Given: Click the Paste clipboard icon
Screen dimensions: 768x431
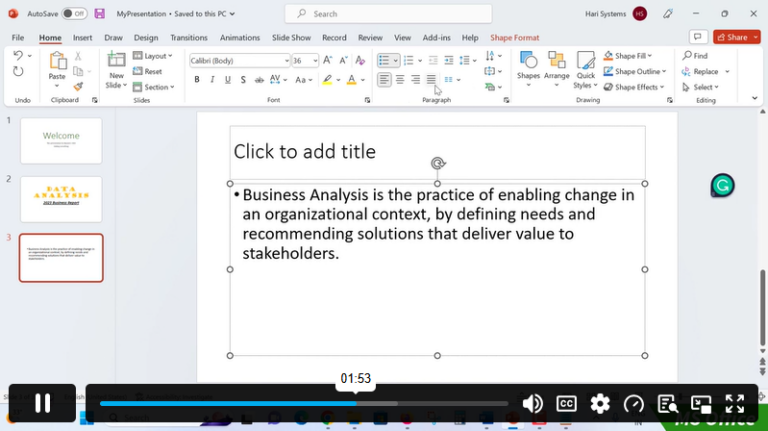Looking at the screenshot, I should pos(57,61).
